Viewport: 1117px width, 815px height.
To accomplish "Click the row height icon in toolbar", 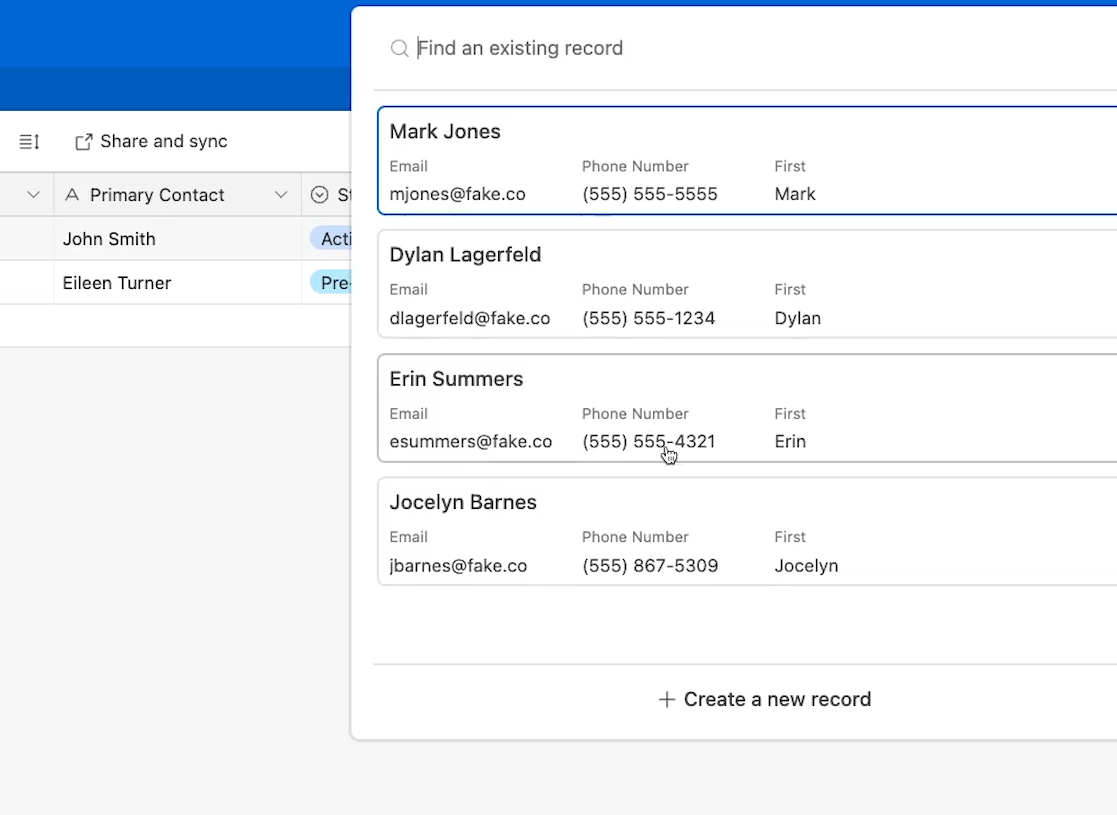I will 29,142.
